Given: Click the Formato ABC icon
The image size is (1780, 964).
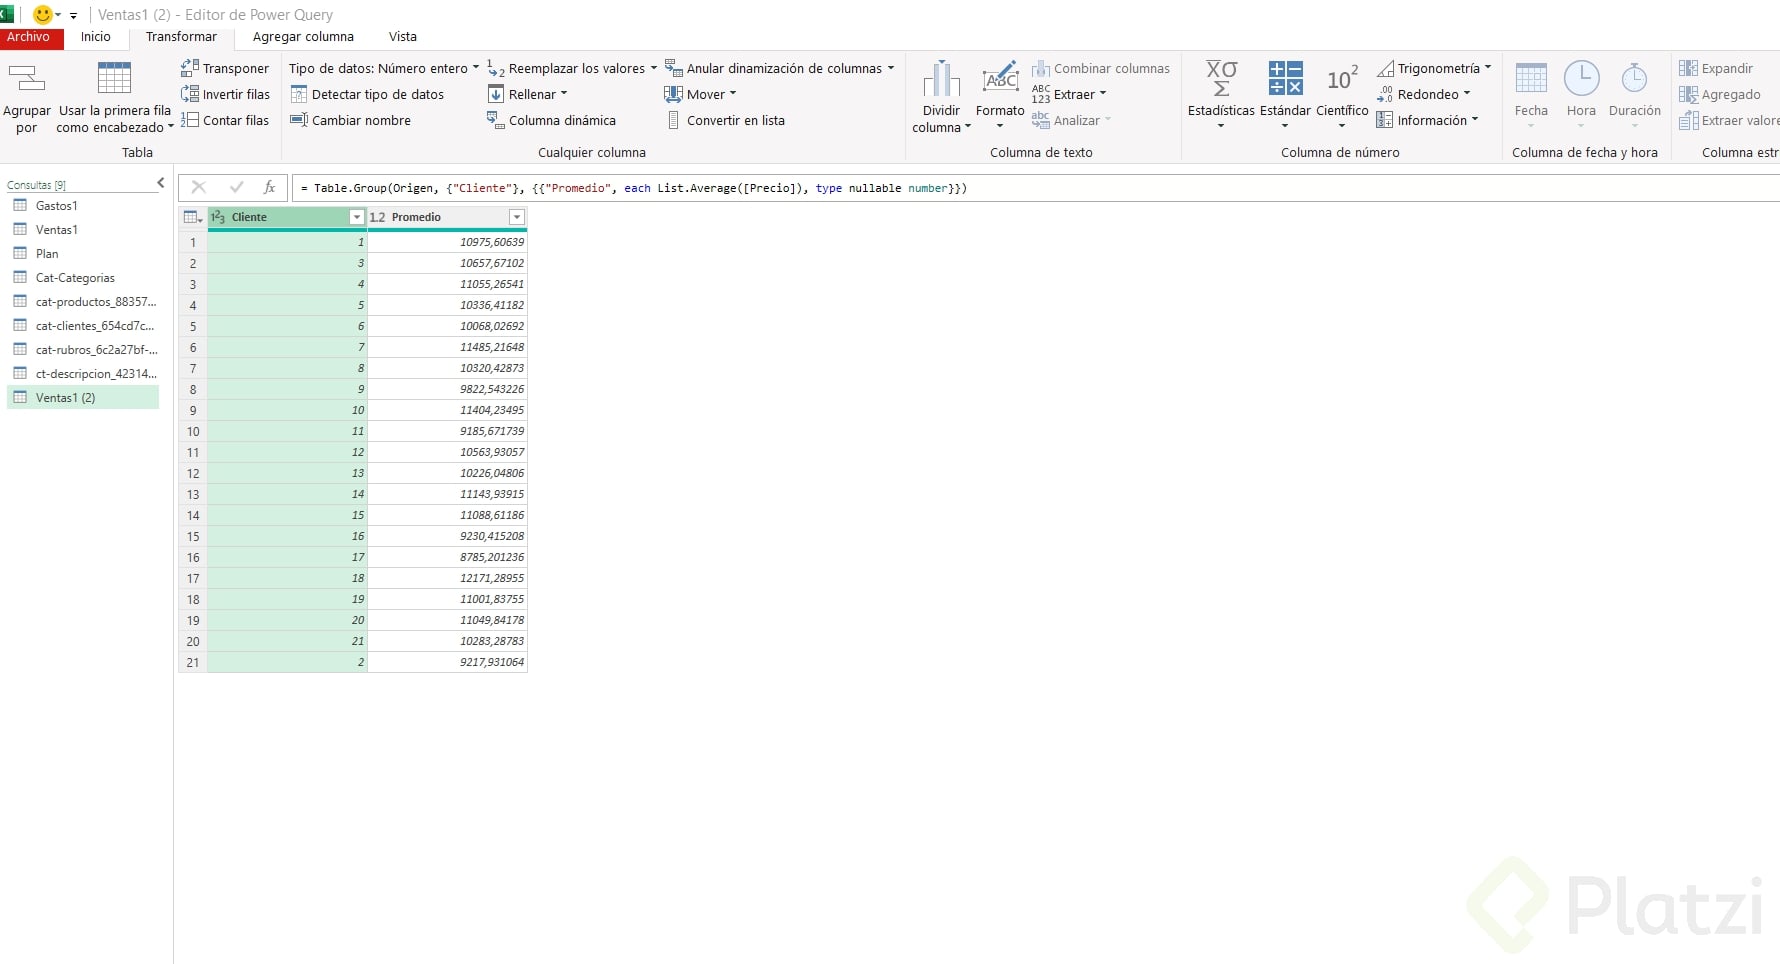Looking at the screenshot, I should [x=1000, y=78].
